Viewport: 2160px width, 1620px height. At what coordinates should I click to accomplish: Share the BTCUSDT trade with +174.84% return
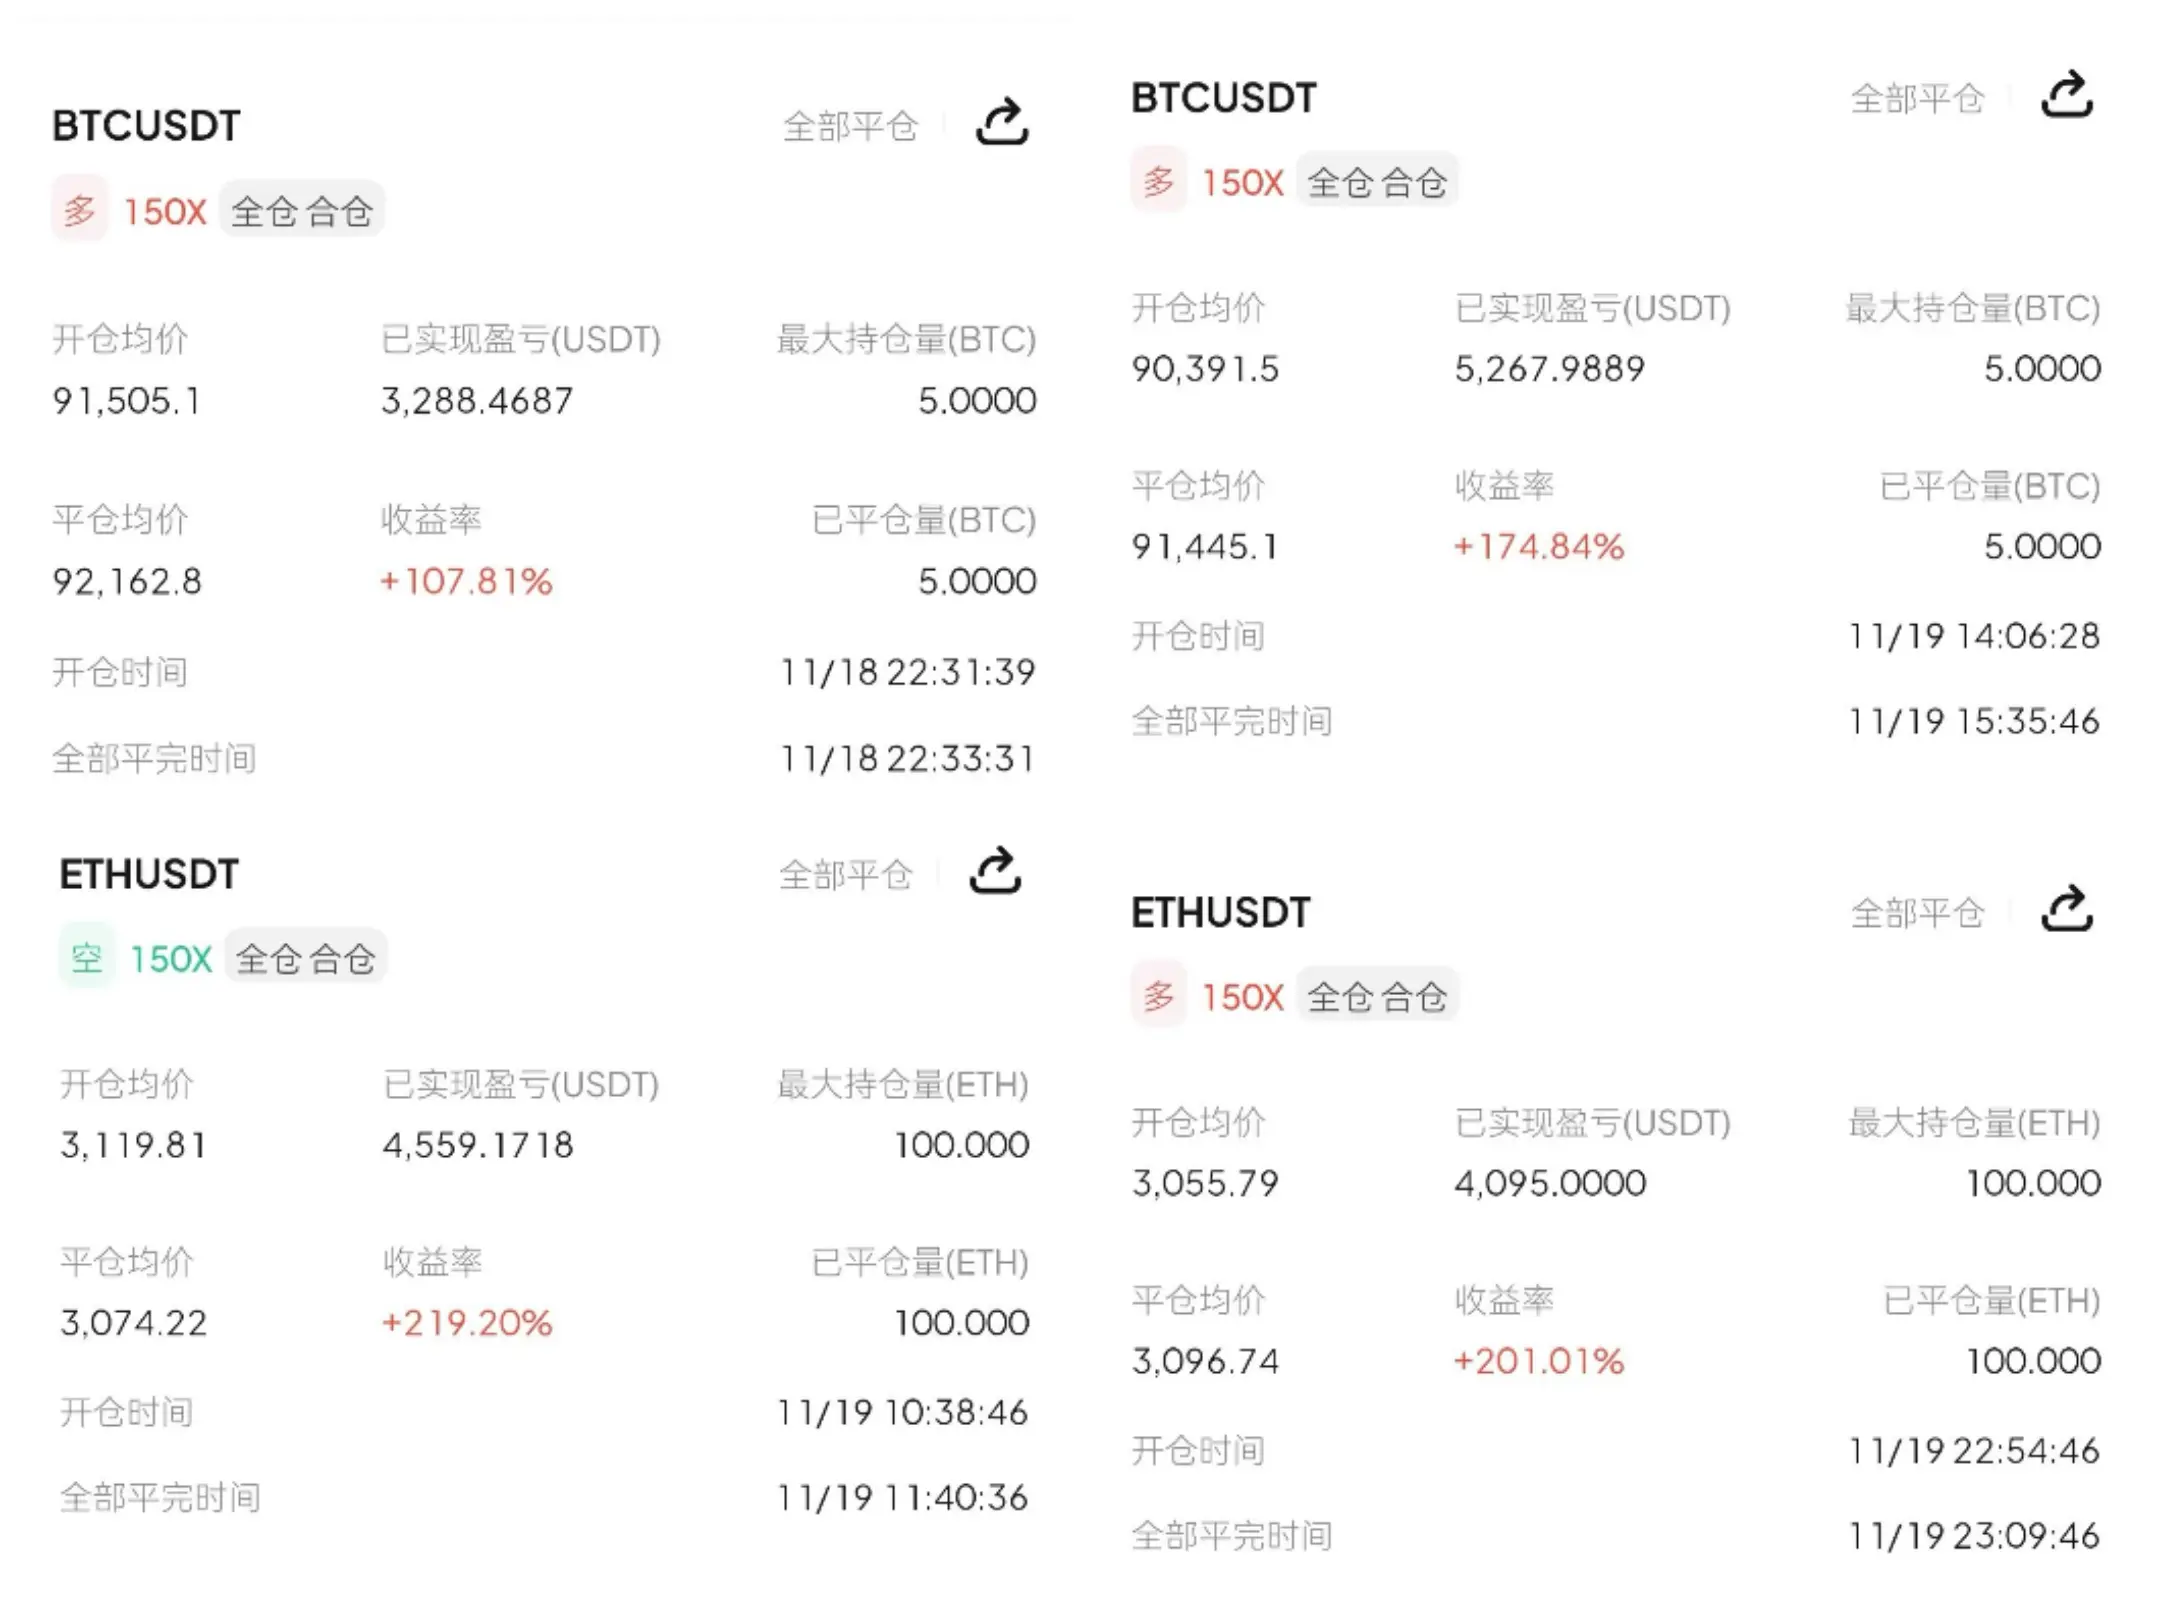[x=2067, y=95]
